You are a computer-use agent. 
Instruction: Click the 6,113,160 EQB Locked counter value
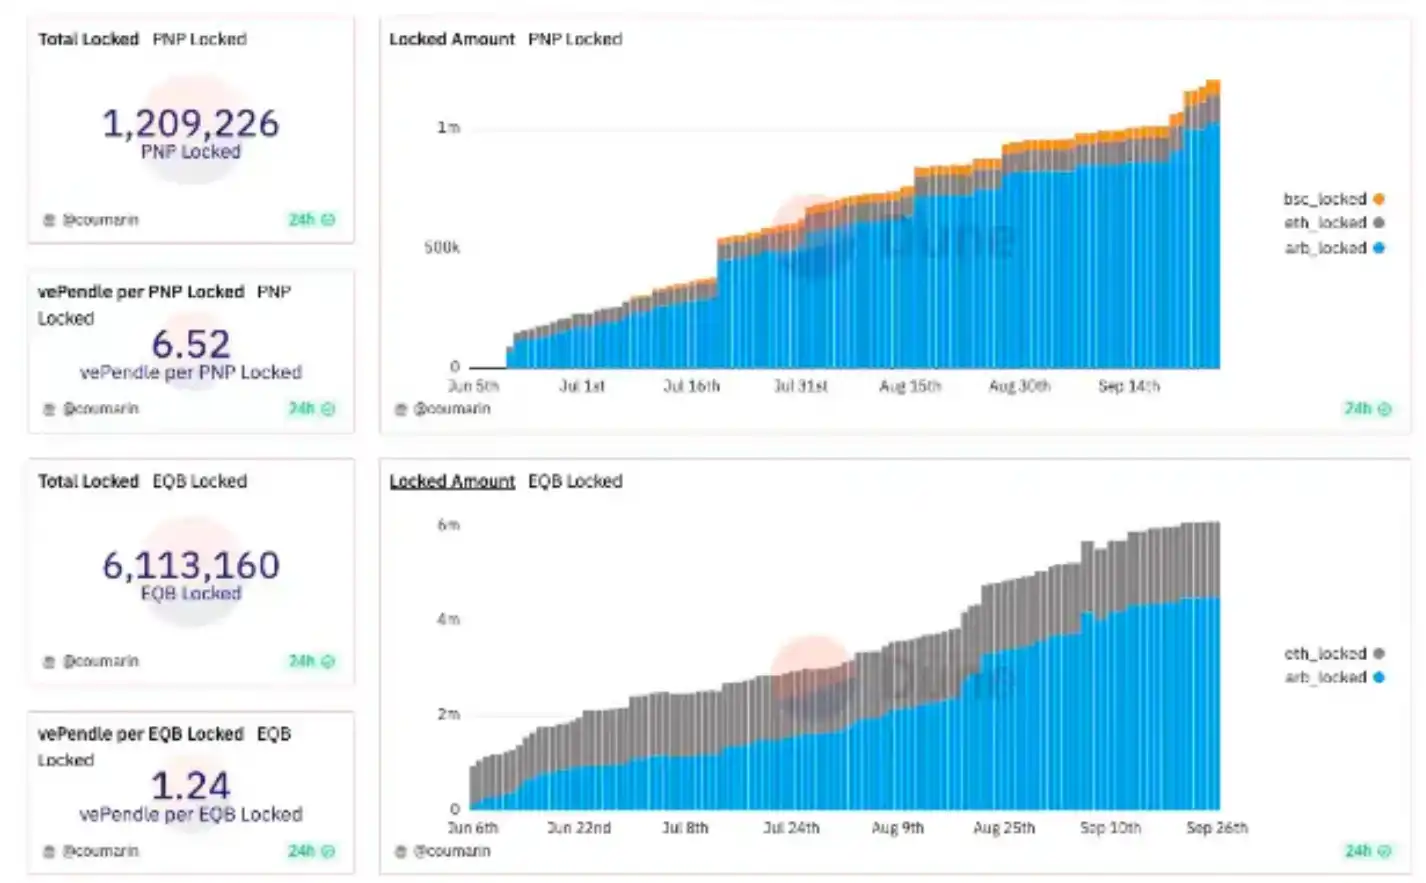point(191,566)
